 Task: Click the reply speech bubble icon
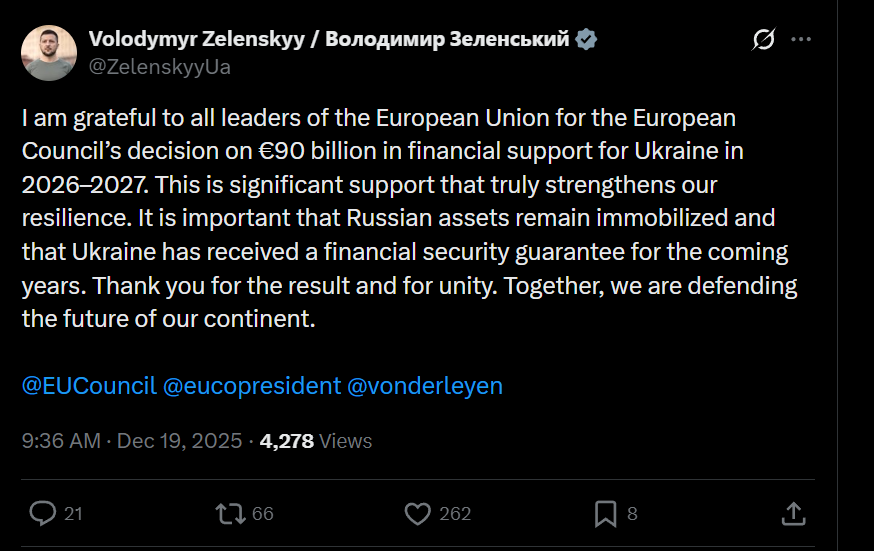coord(42,513)
